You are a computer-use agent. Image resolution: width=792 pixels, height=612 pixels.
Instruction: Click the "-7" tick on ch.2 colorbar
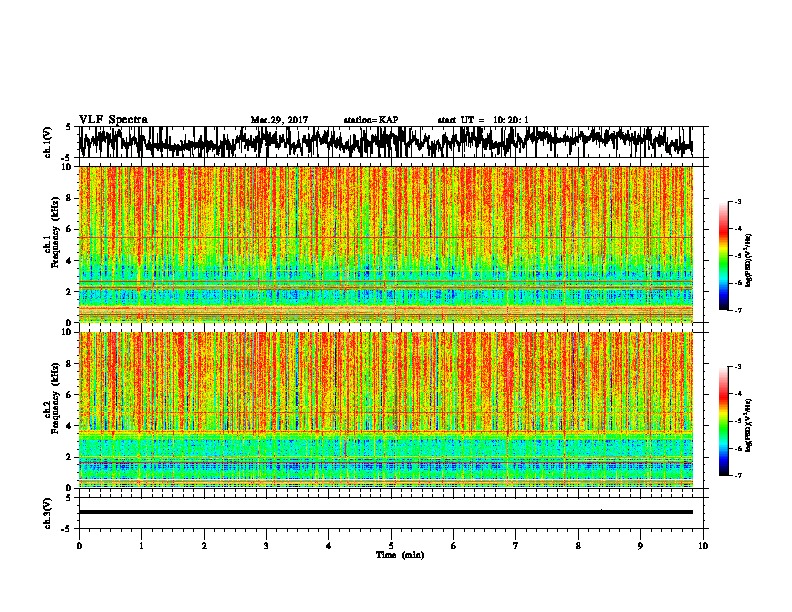[x=737, y=476]
